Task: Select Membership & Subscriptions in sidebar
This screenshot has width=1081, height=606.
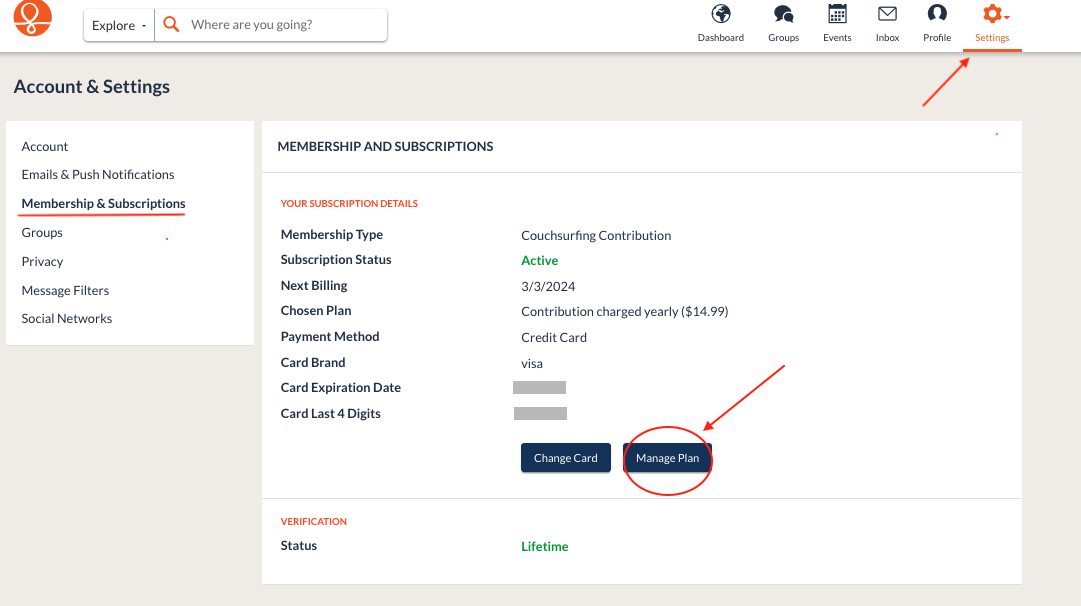Action: pyautogui.click(x=103, y=203)
